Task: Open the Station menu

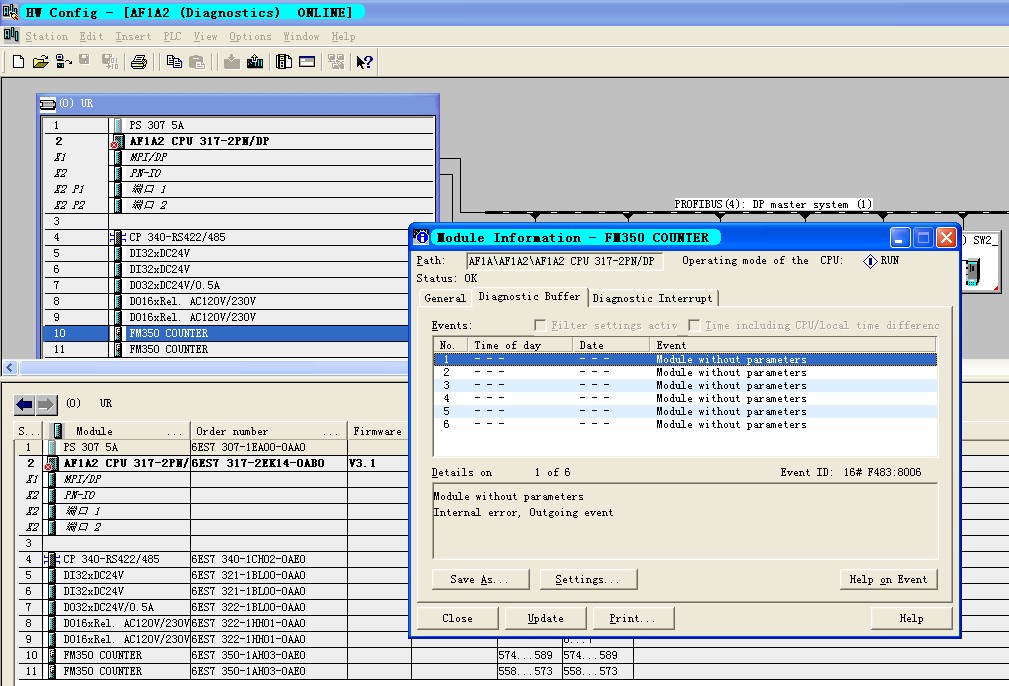Action: click(x=46, y=36)
